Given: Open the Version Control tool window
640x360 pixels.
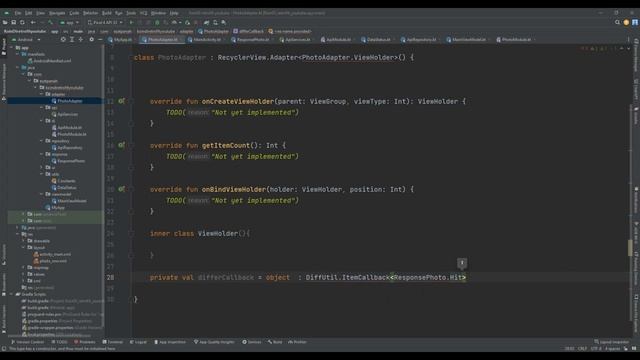Looking at the screenshot, I should point(27,342).
